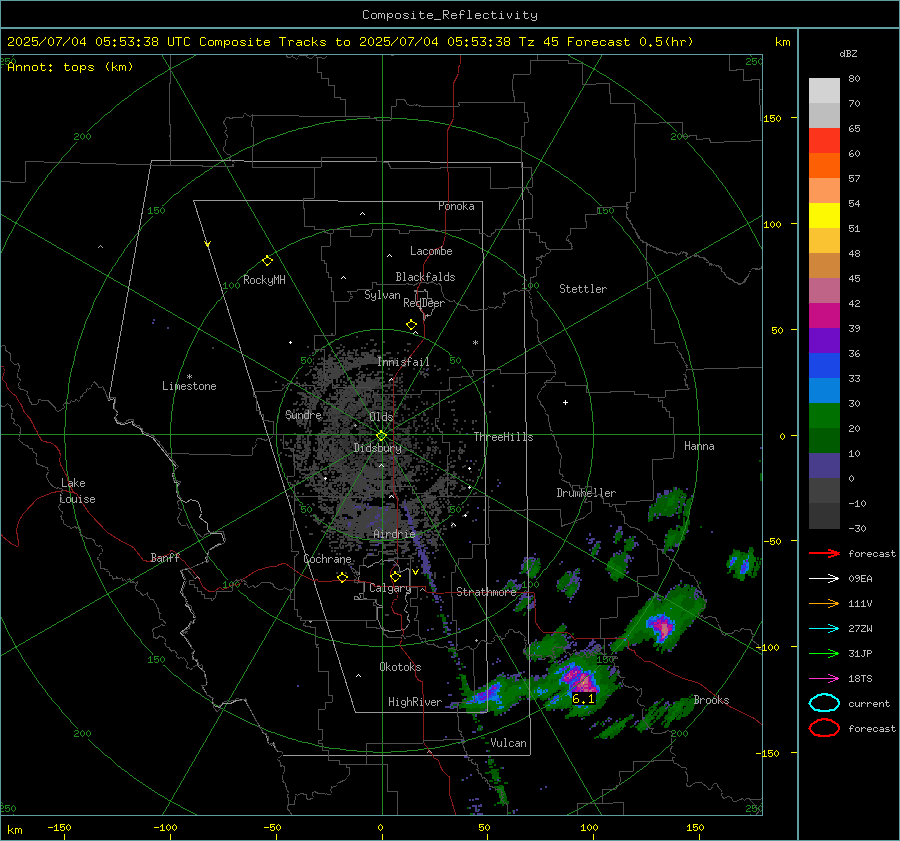The image size is (900, 841).
Task: Click the 'Airdrie' map label
Action: point(394,534)
